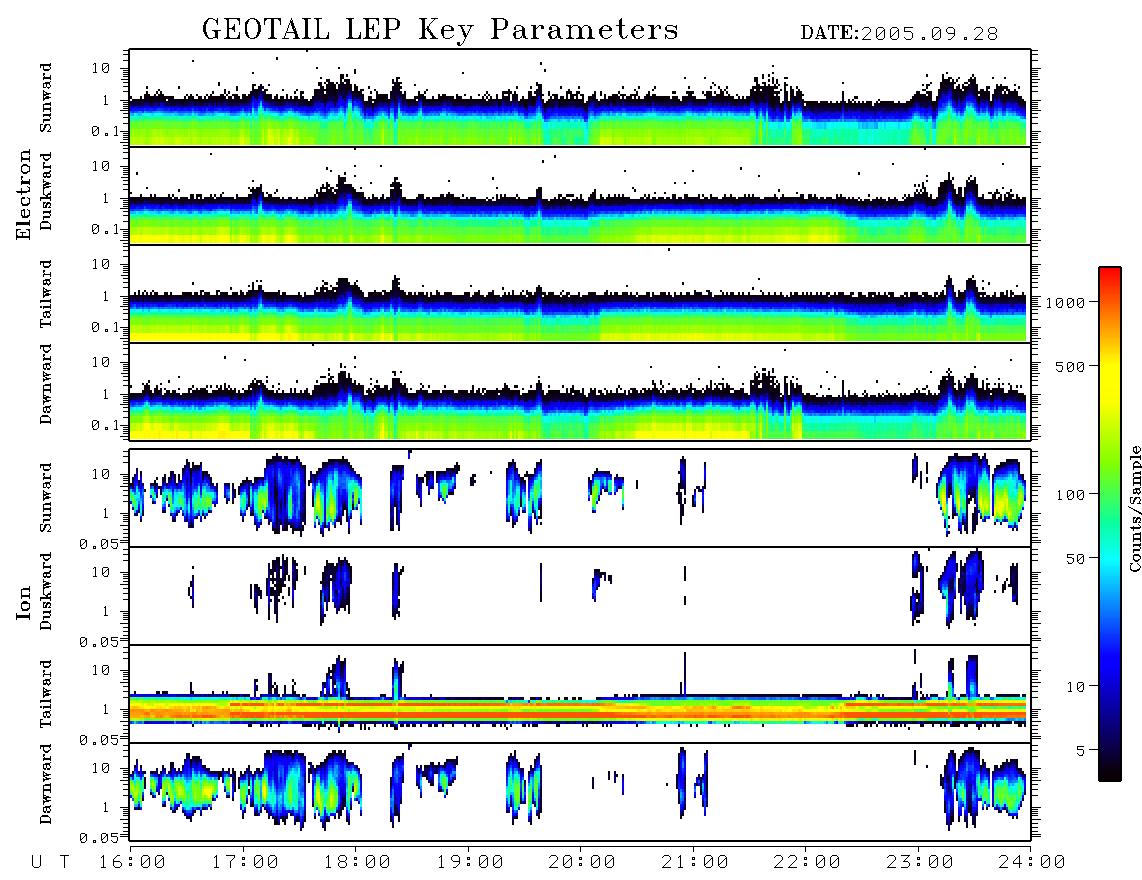Click the Electron Sunward spectrogram panel
Screen dimensions: 1142x880
[x=580, y=98]
